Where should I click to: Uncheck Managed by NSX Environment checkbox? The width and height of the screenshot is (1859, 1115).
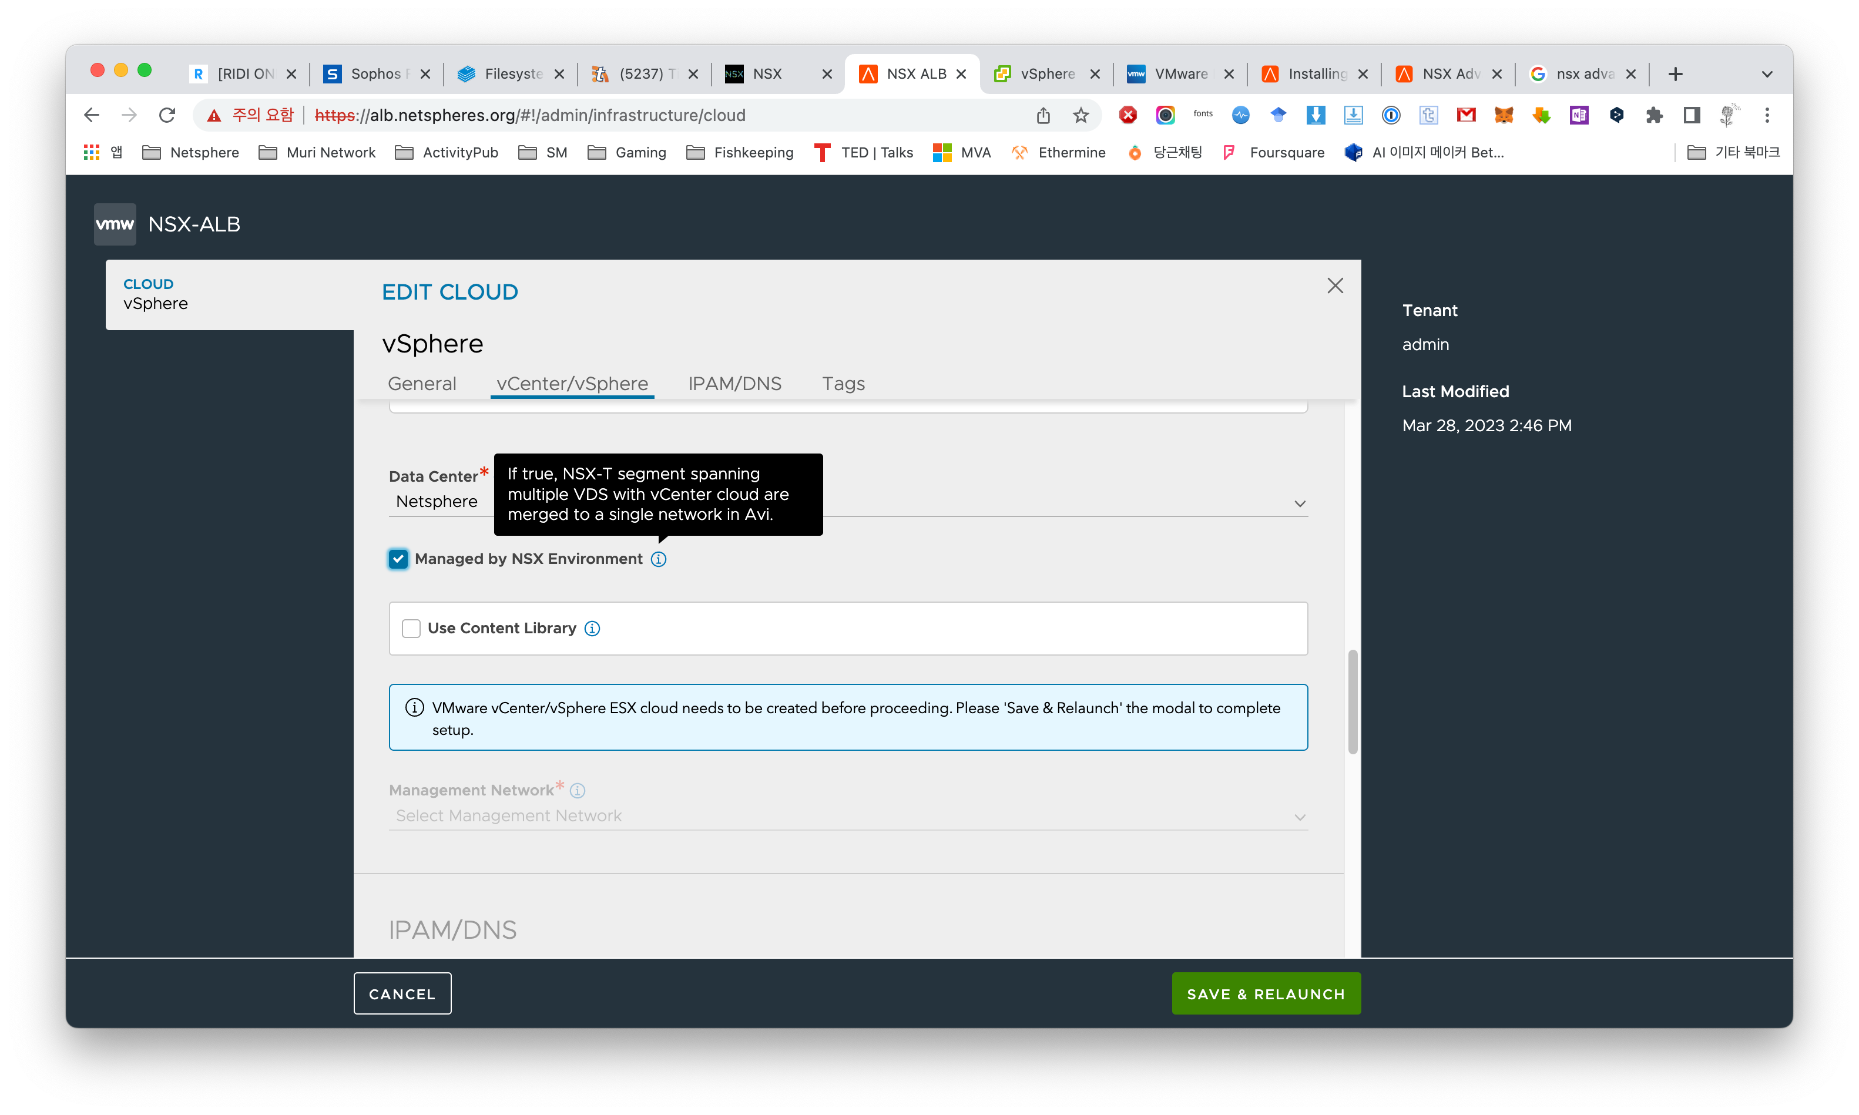point(398,559)
